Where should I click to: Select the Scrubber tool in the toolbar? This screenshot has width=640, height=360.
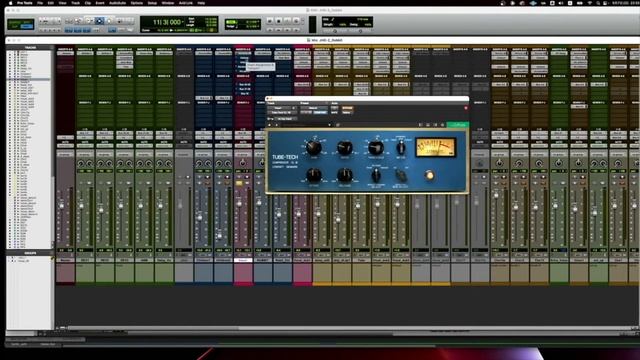pyautogui.click(x=109, y=21)
